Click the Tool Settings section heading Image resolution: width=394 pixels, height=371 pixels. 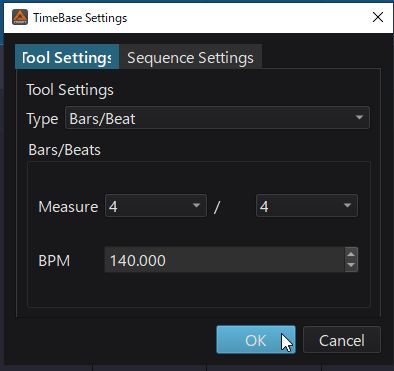pos(70,90)
